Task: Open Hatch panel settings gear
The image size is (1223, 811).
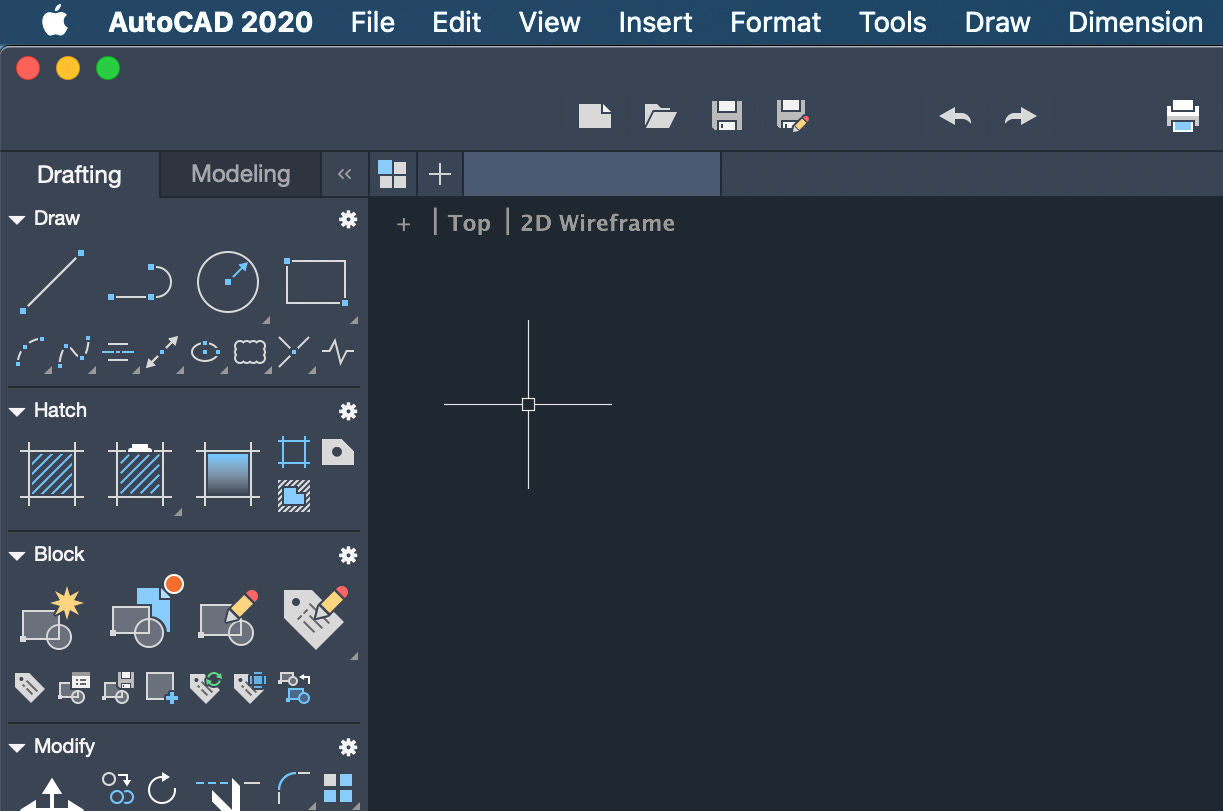Action: [x=348, y=411]
